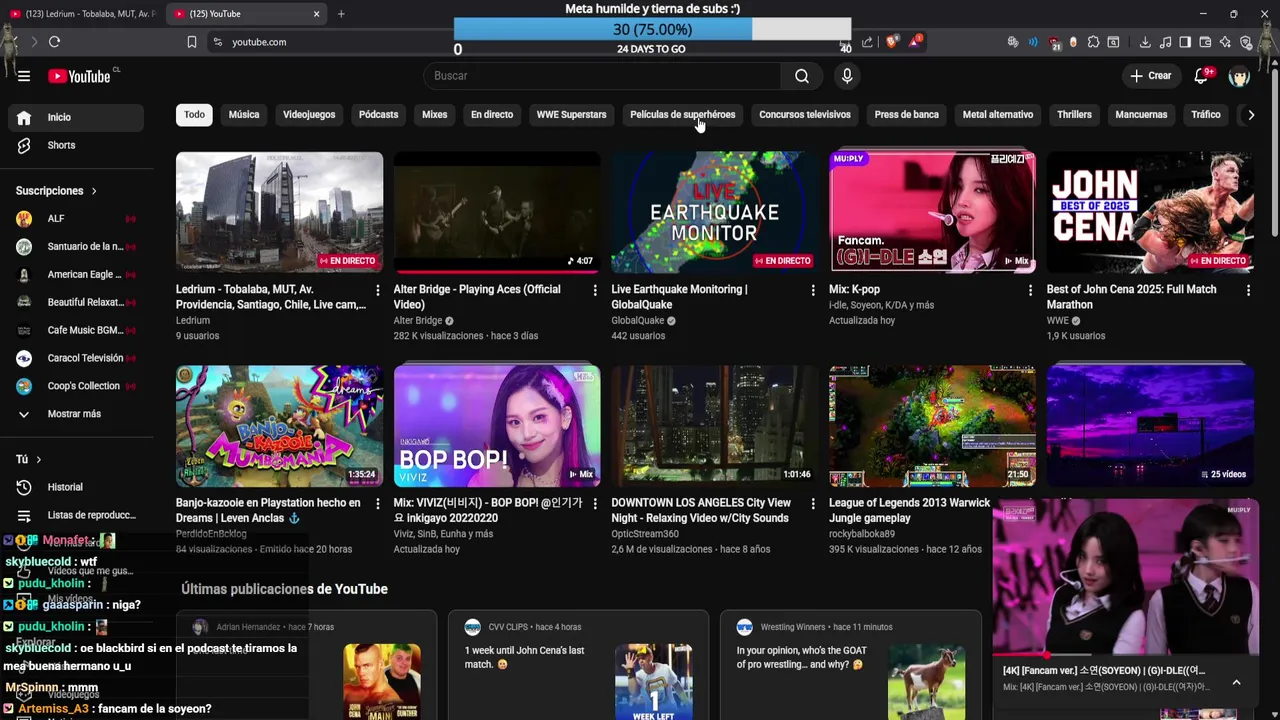This screenshot has width=1280, height=720.
Task: Reload the page in browser toolbar
Action: tap(54, 42)
